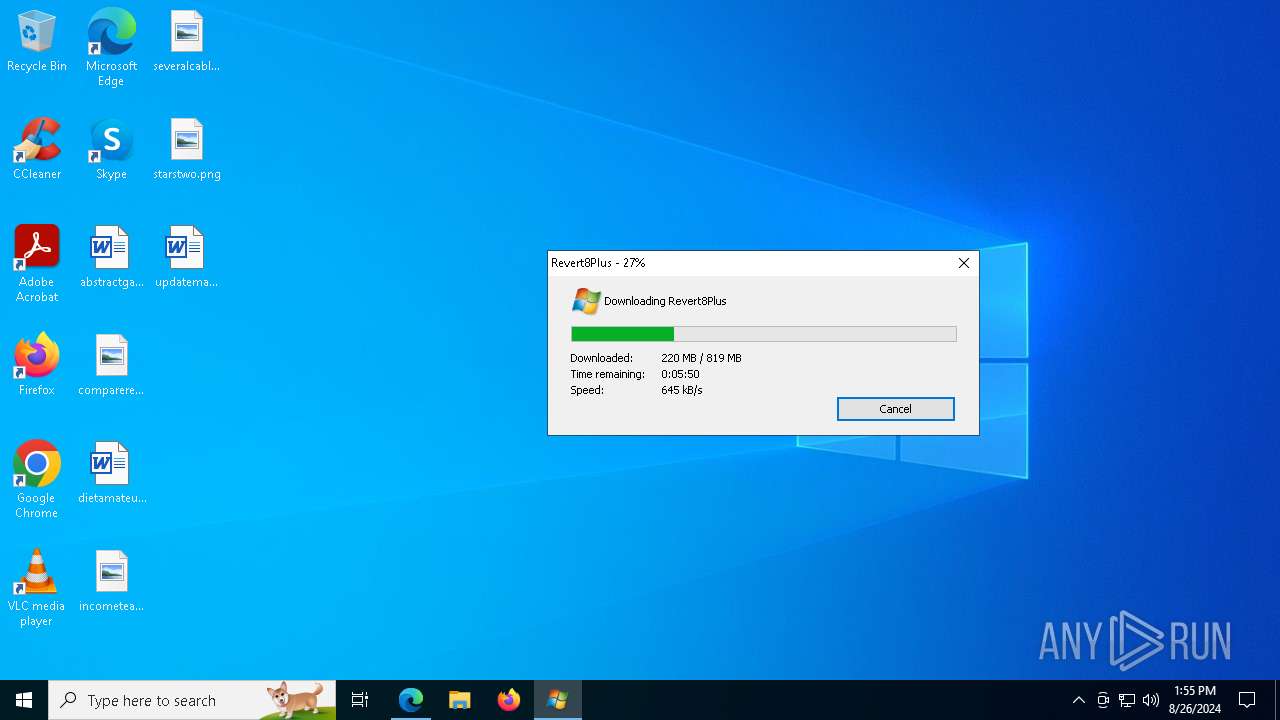Image resolution: width=1280 pixels, height=720 pixels.
Task: Select the Google Chrome desktop shortcut
Action: tap(37, 480)
